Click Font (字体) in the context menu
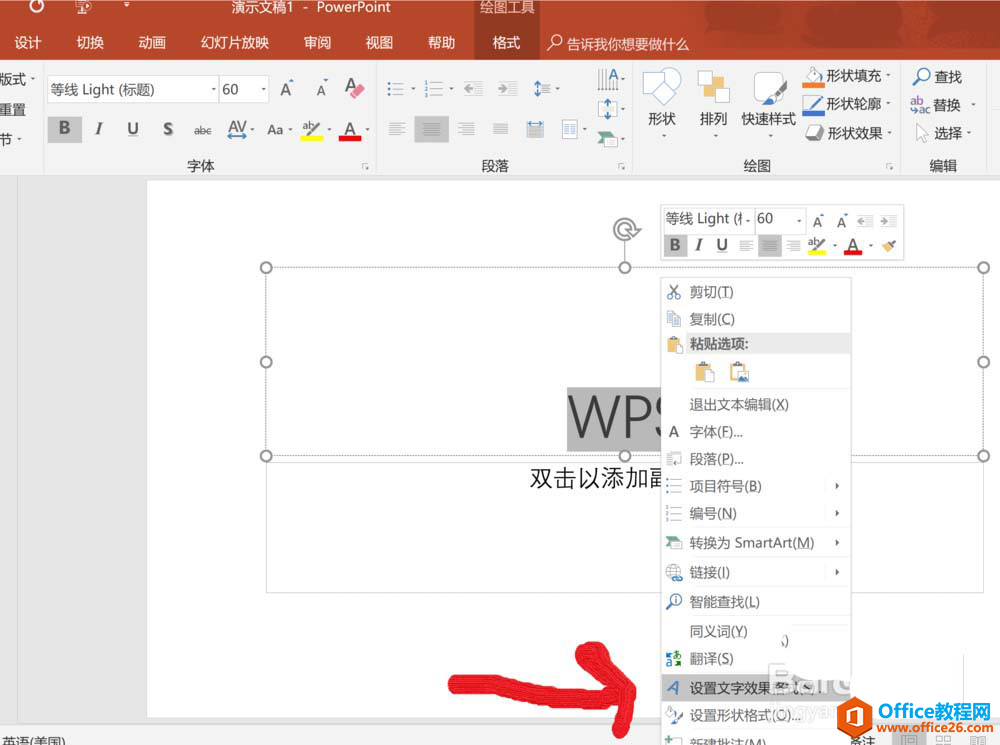Viewport: 1000px width, 745px height. coord(715,432)
